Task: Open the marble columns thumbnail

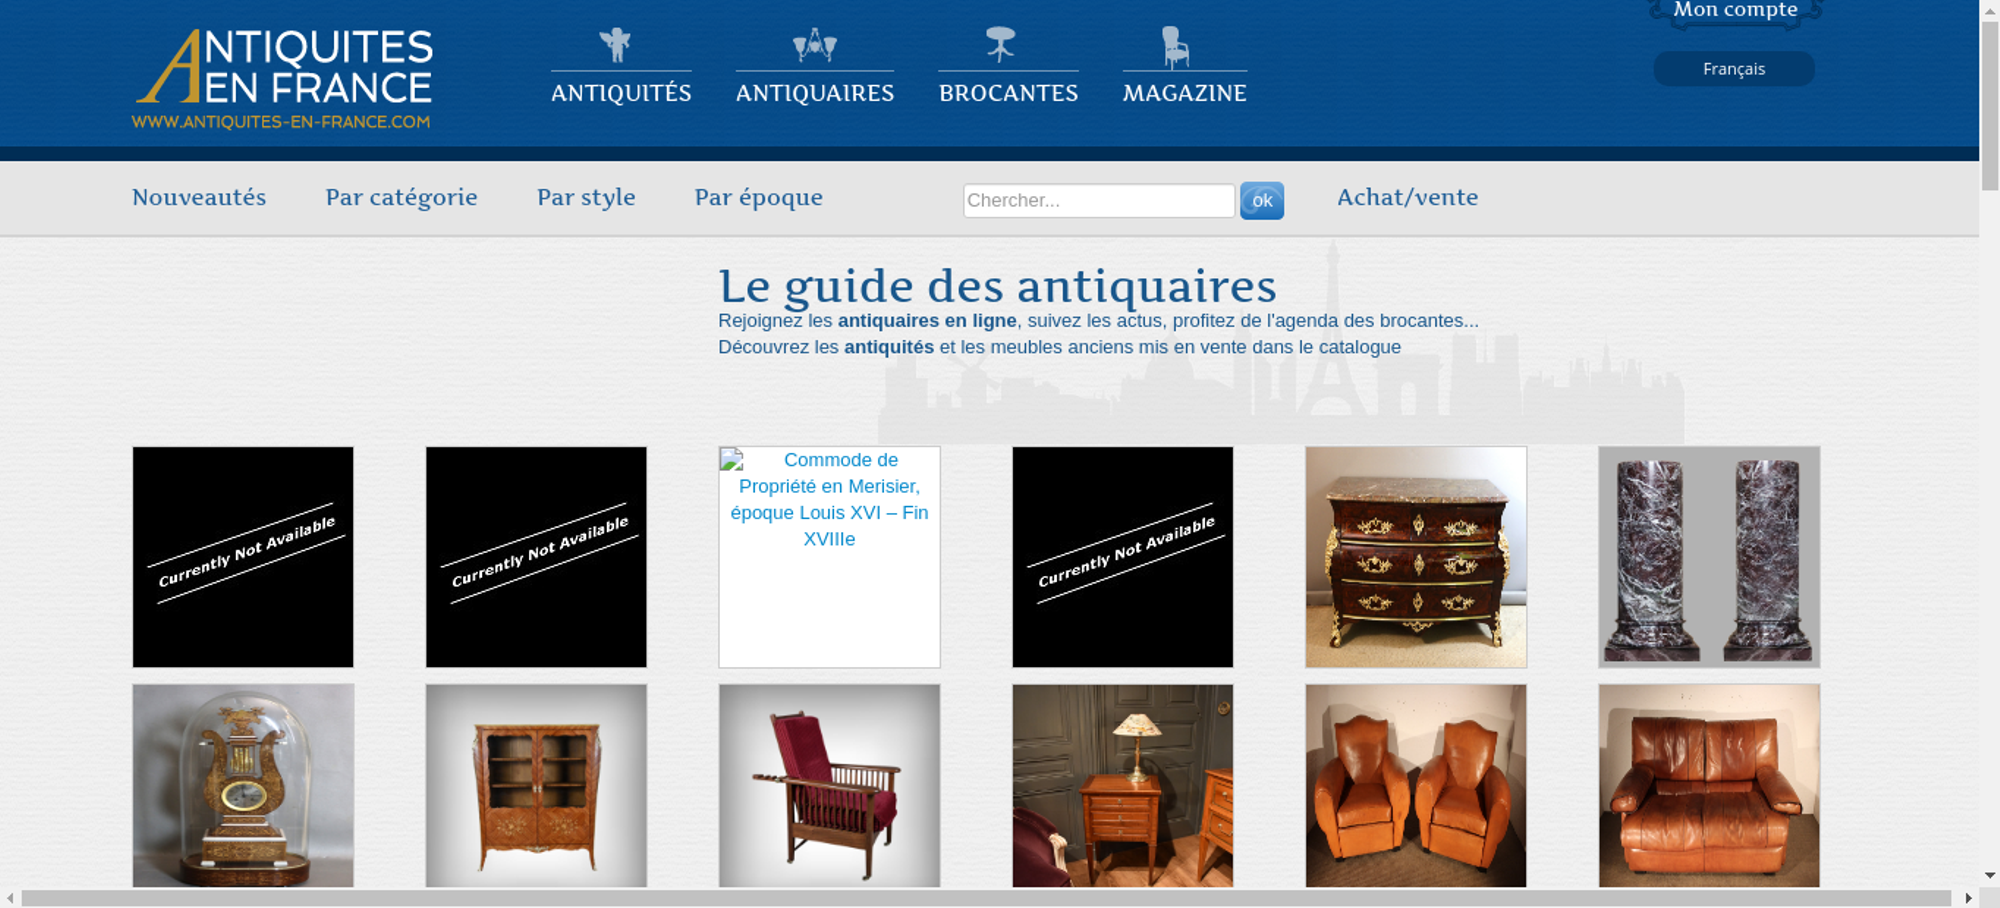Action: [1709, 557]
